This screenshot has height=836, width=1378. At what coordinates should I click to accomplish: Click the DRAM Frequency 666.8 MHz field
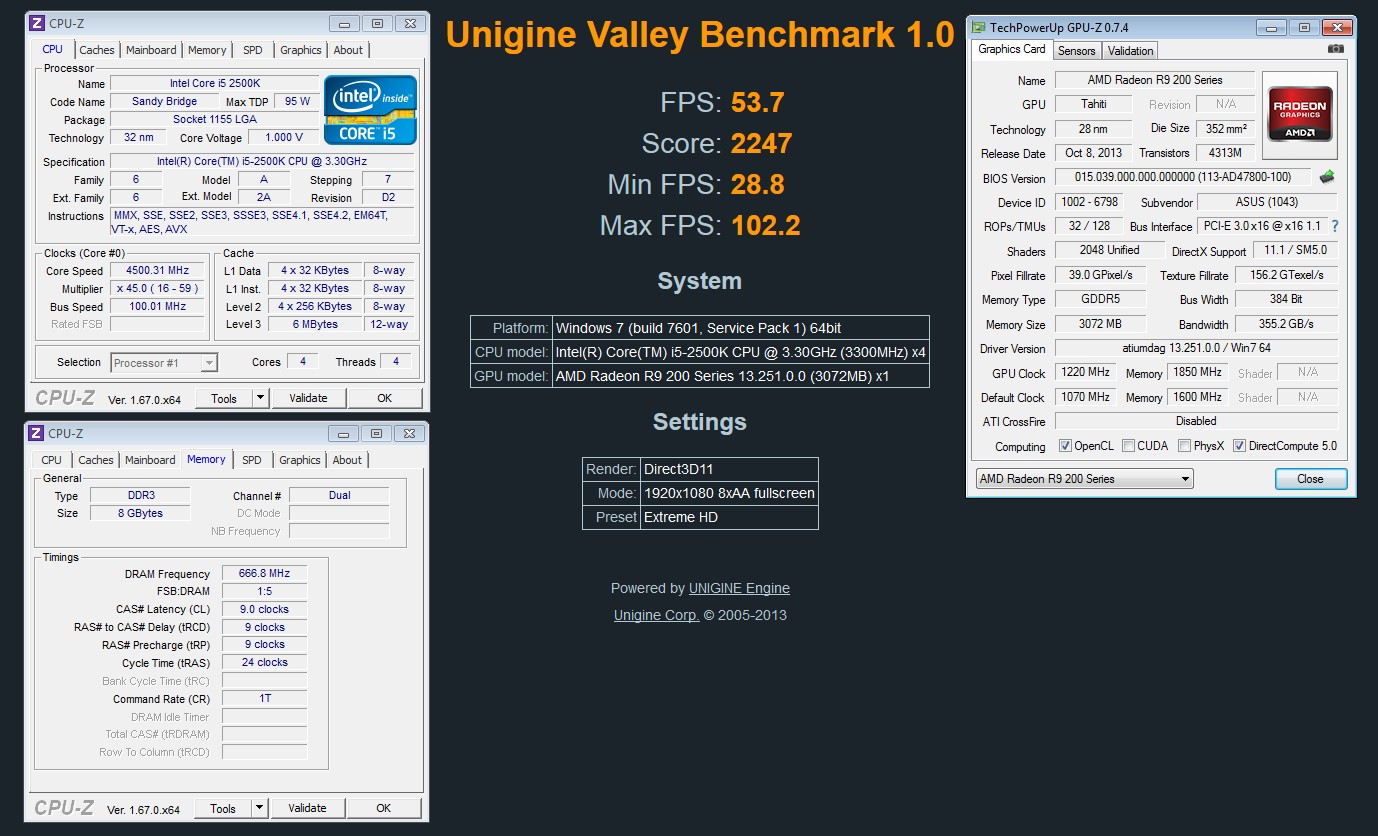(x=264, y=574)
